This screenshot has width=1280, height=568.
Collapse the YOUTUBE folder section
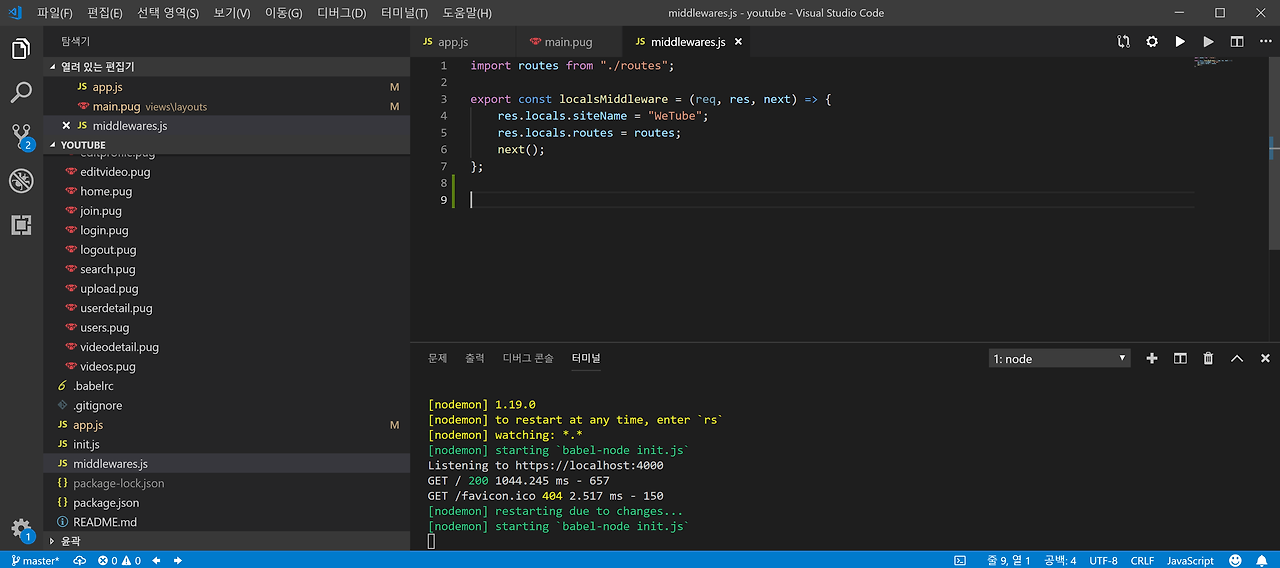83,145
